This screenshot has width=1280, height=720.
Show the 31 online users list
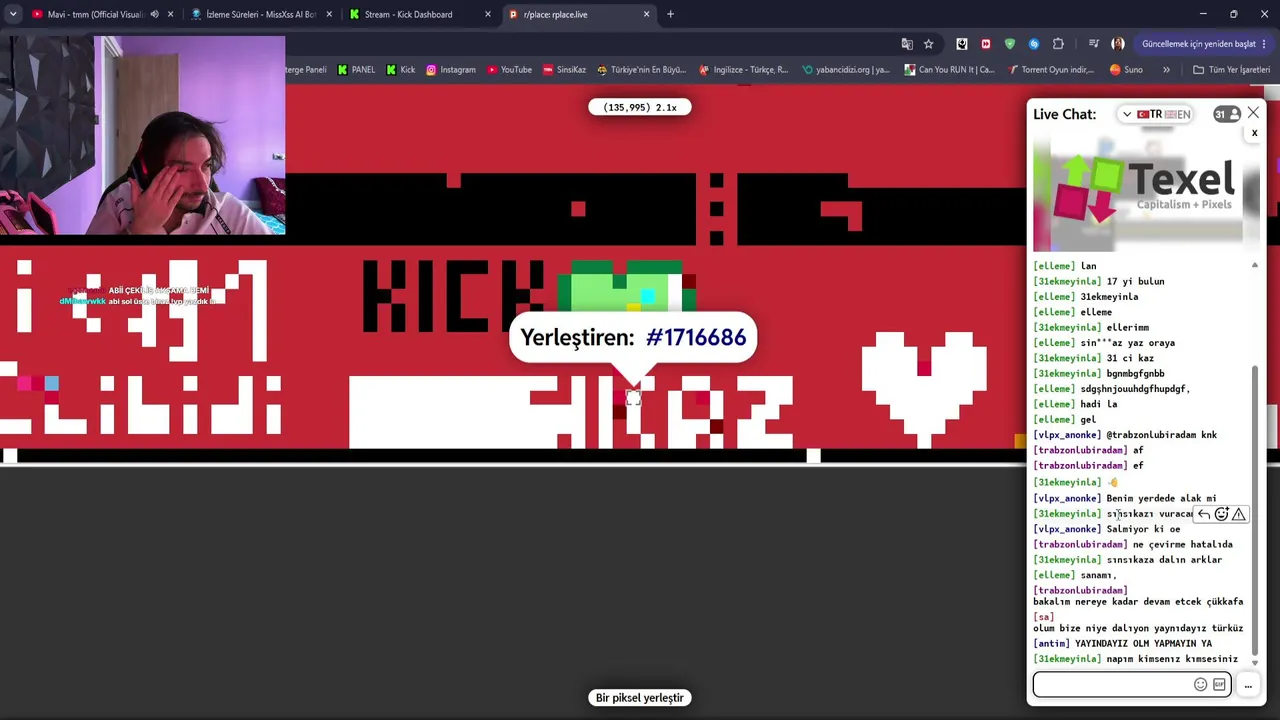(x=1225, y=114)
